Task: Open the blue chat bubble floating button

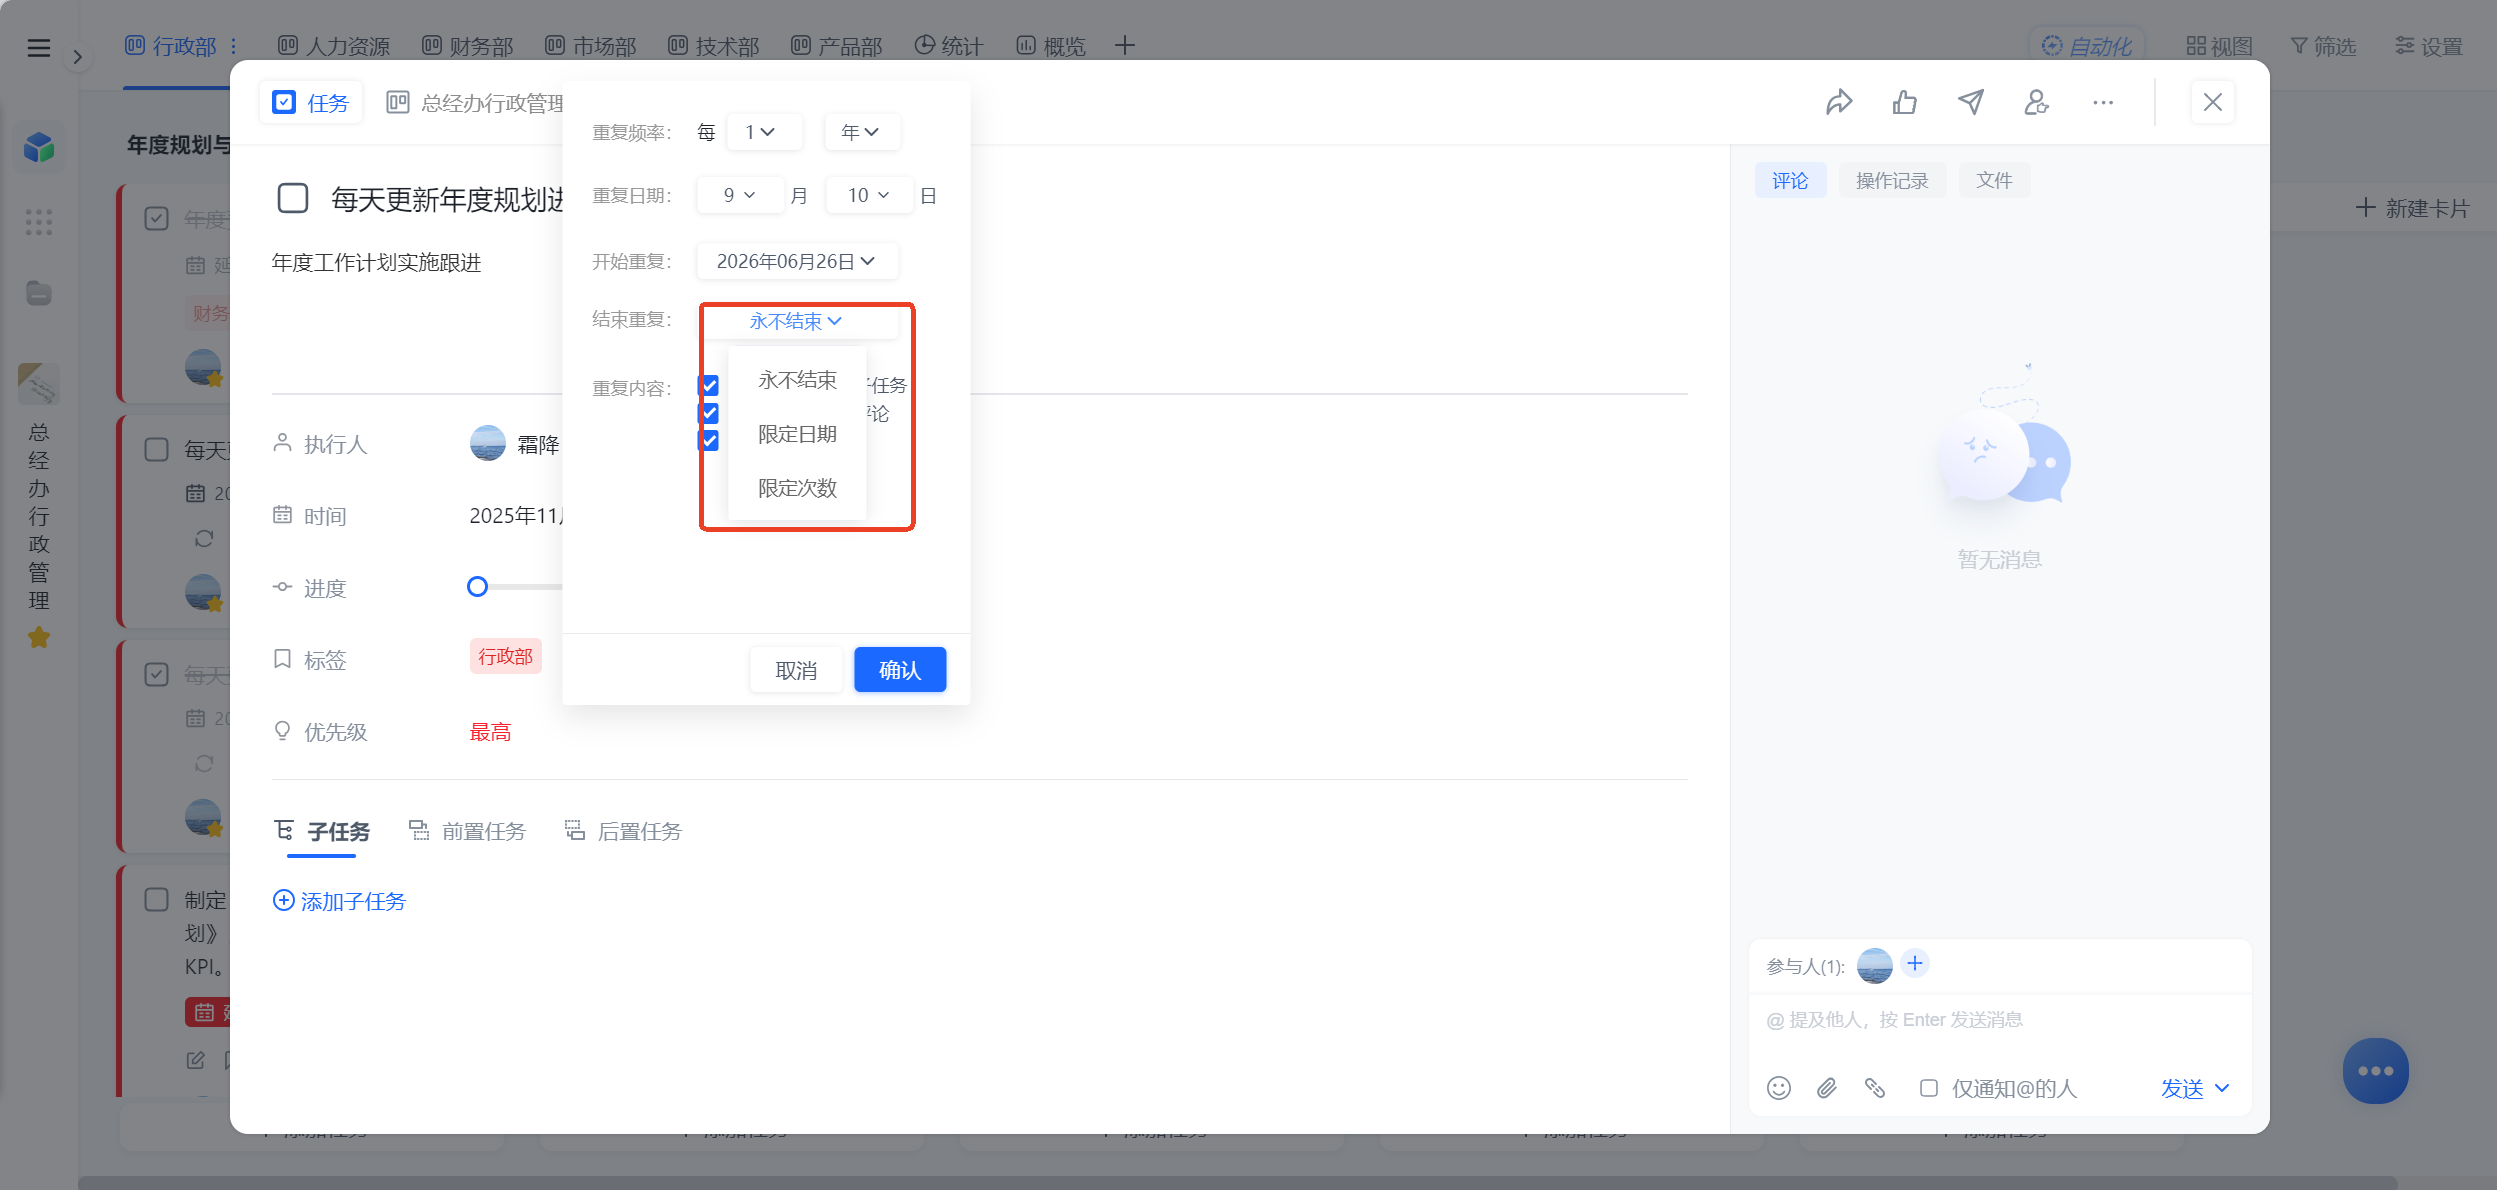Action: [x=2376, y=1071]
